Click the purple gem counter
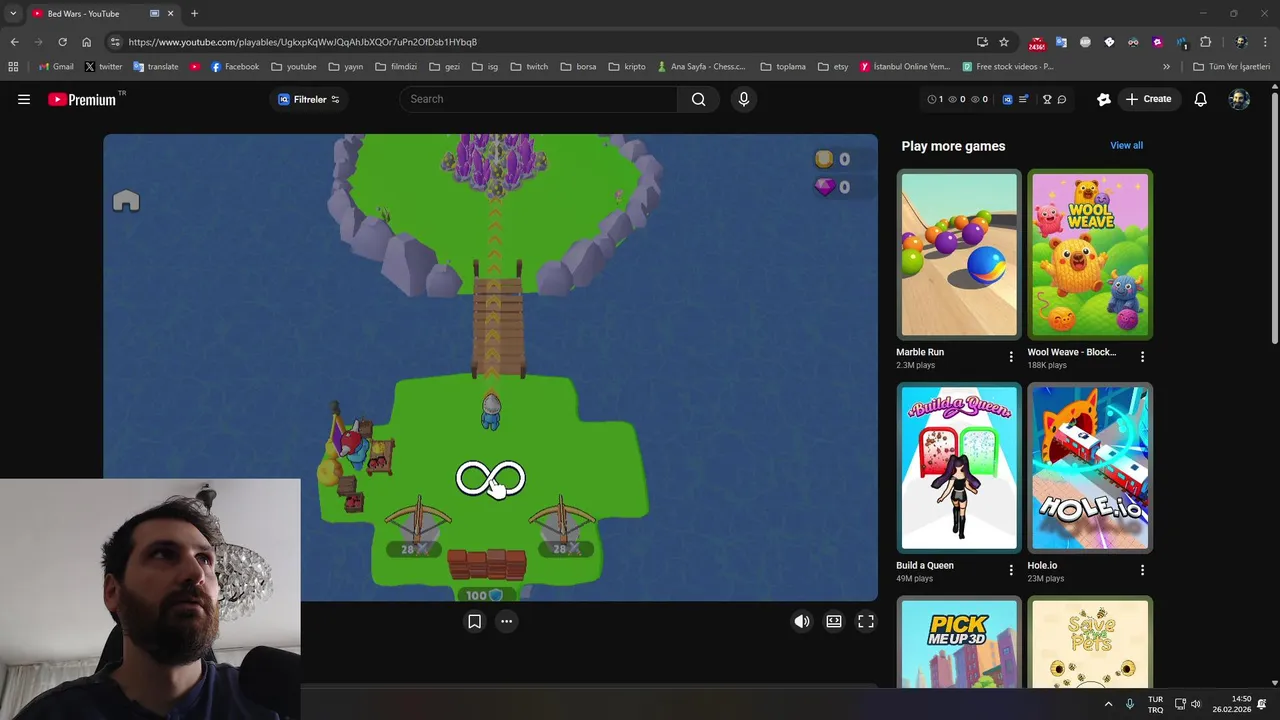This screenshot has height=720, width=1280. point(832,187)
